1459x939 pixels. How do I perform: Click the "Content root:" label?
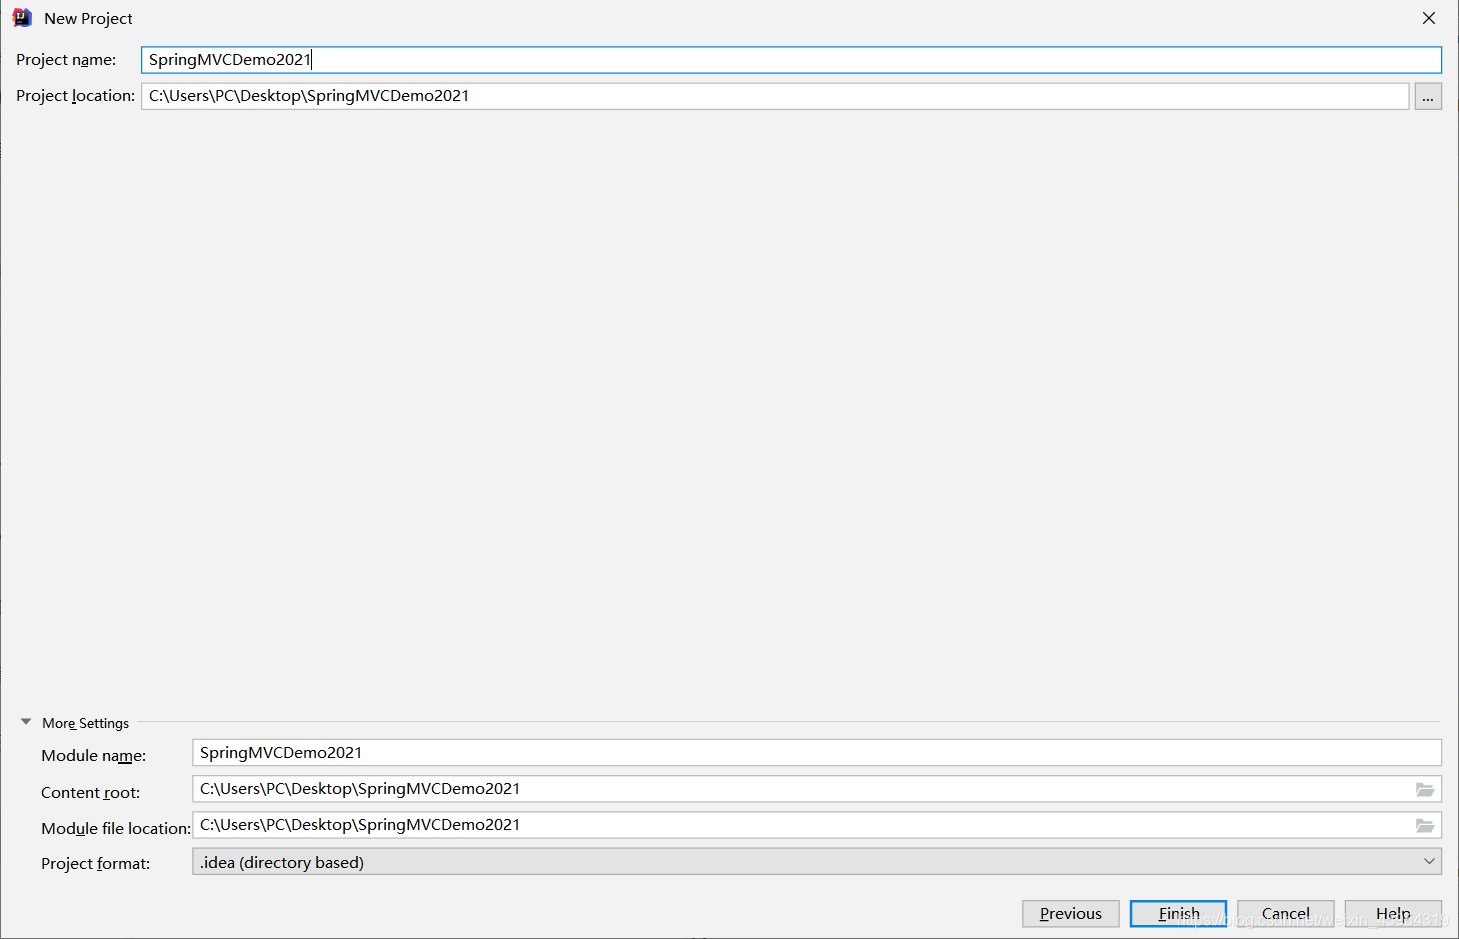pyautogui.click(x=91, y=792)
